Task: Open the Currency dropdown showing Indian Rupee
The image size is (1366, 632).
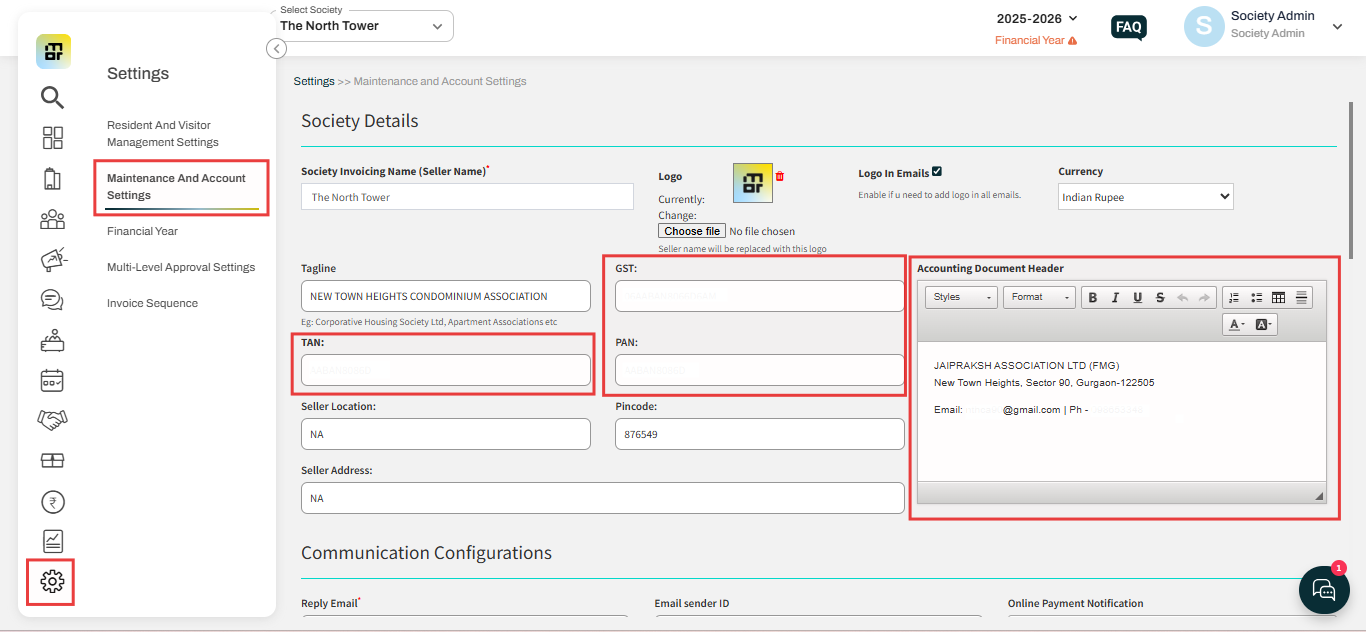Action: pos(1144,196)
